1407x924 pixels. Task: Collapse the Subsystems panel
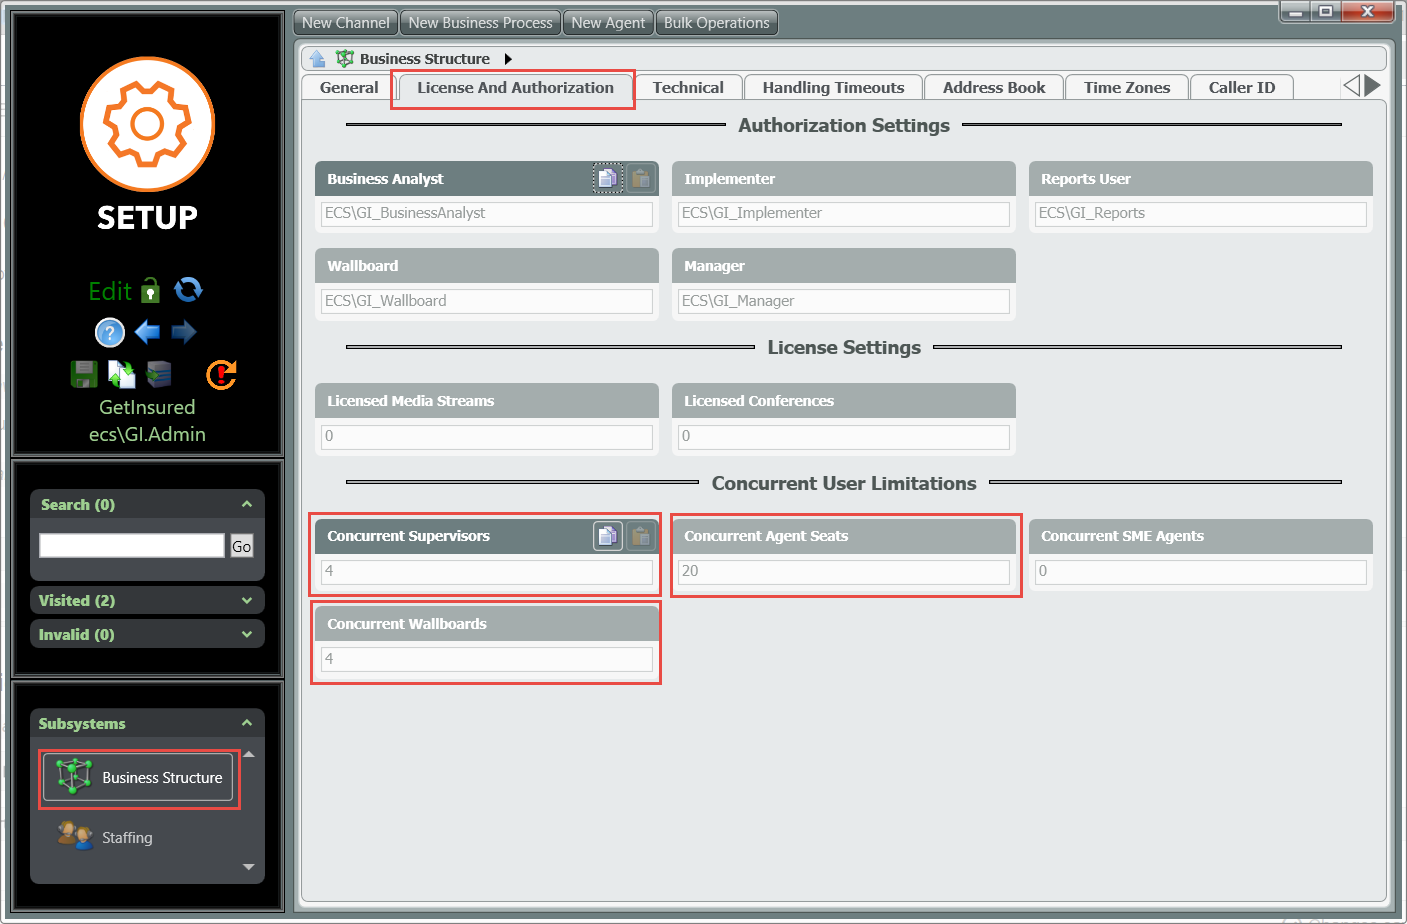click(247, 723)
